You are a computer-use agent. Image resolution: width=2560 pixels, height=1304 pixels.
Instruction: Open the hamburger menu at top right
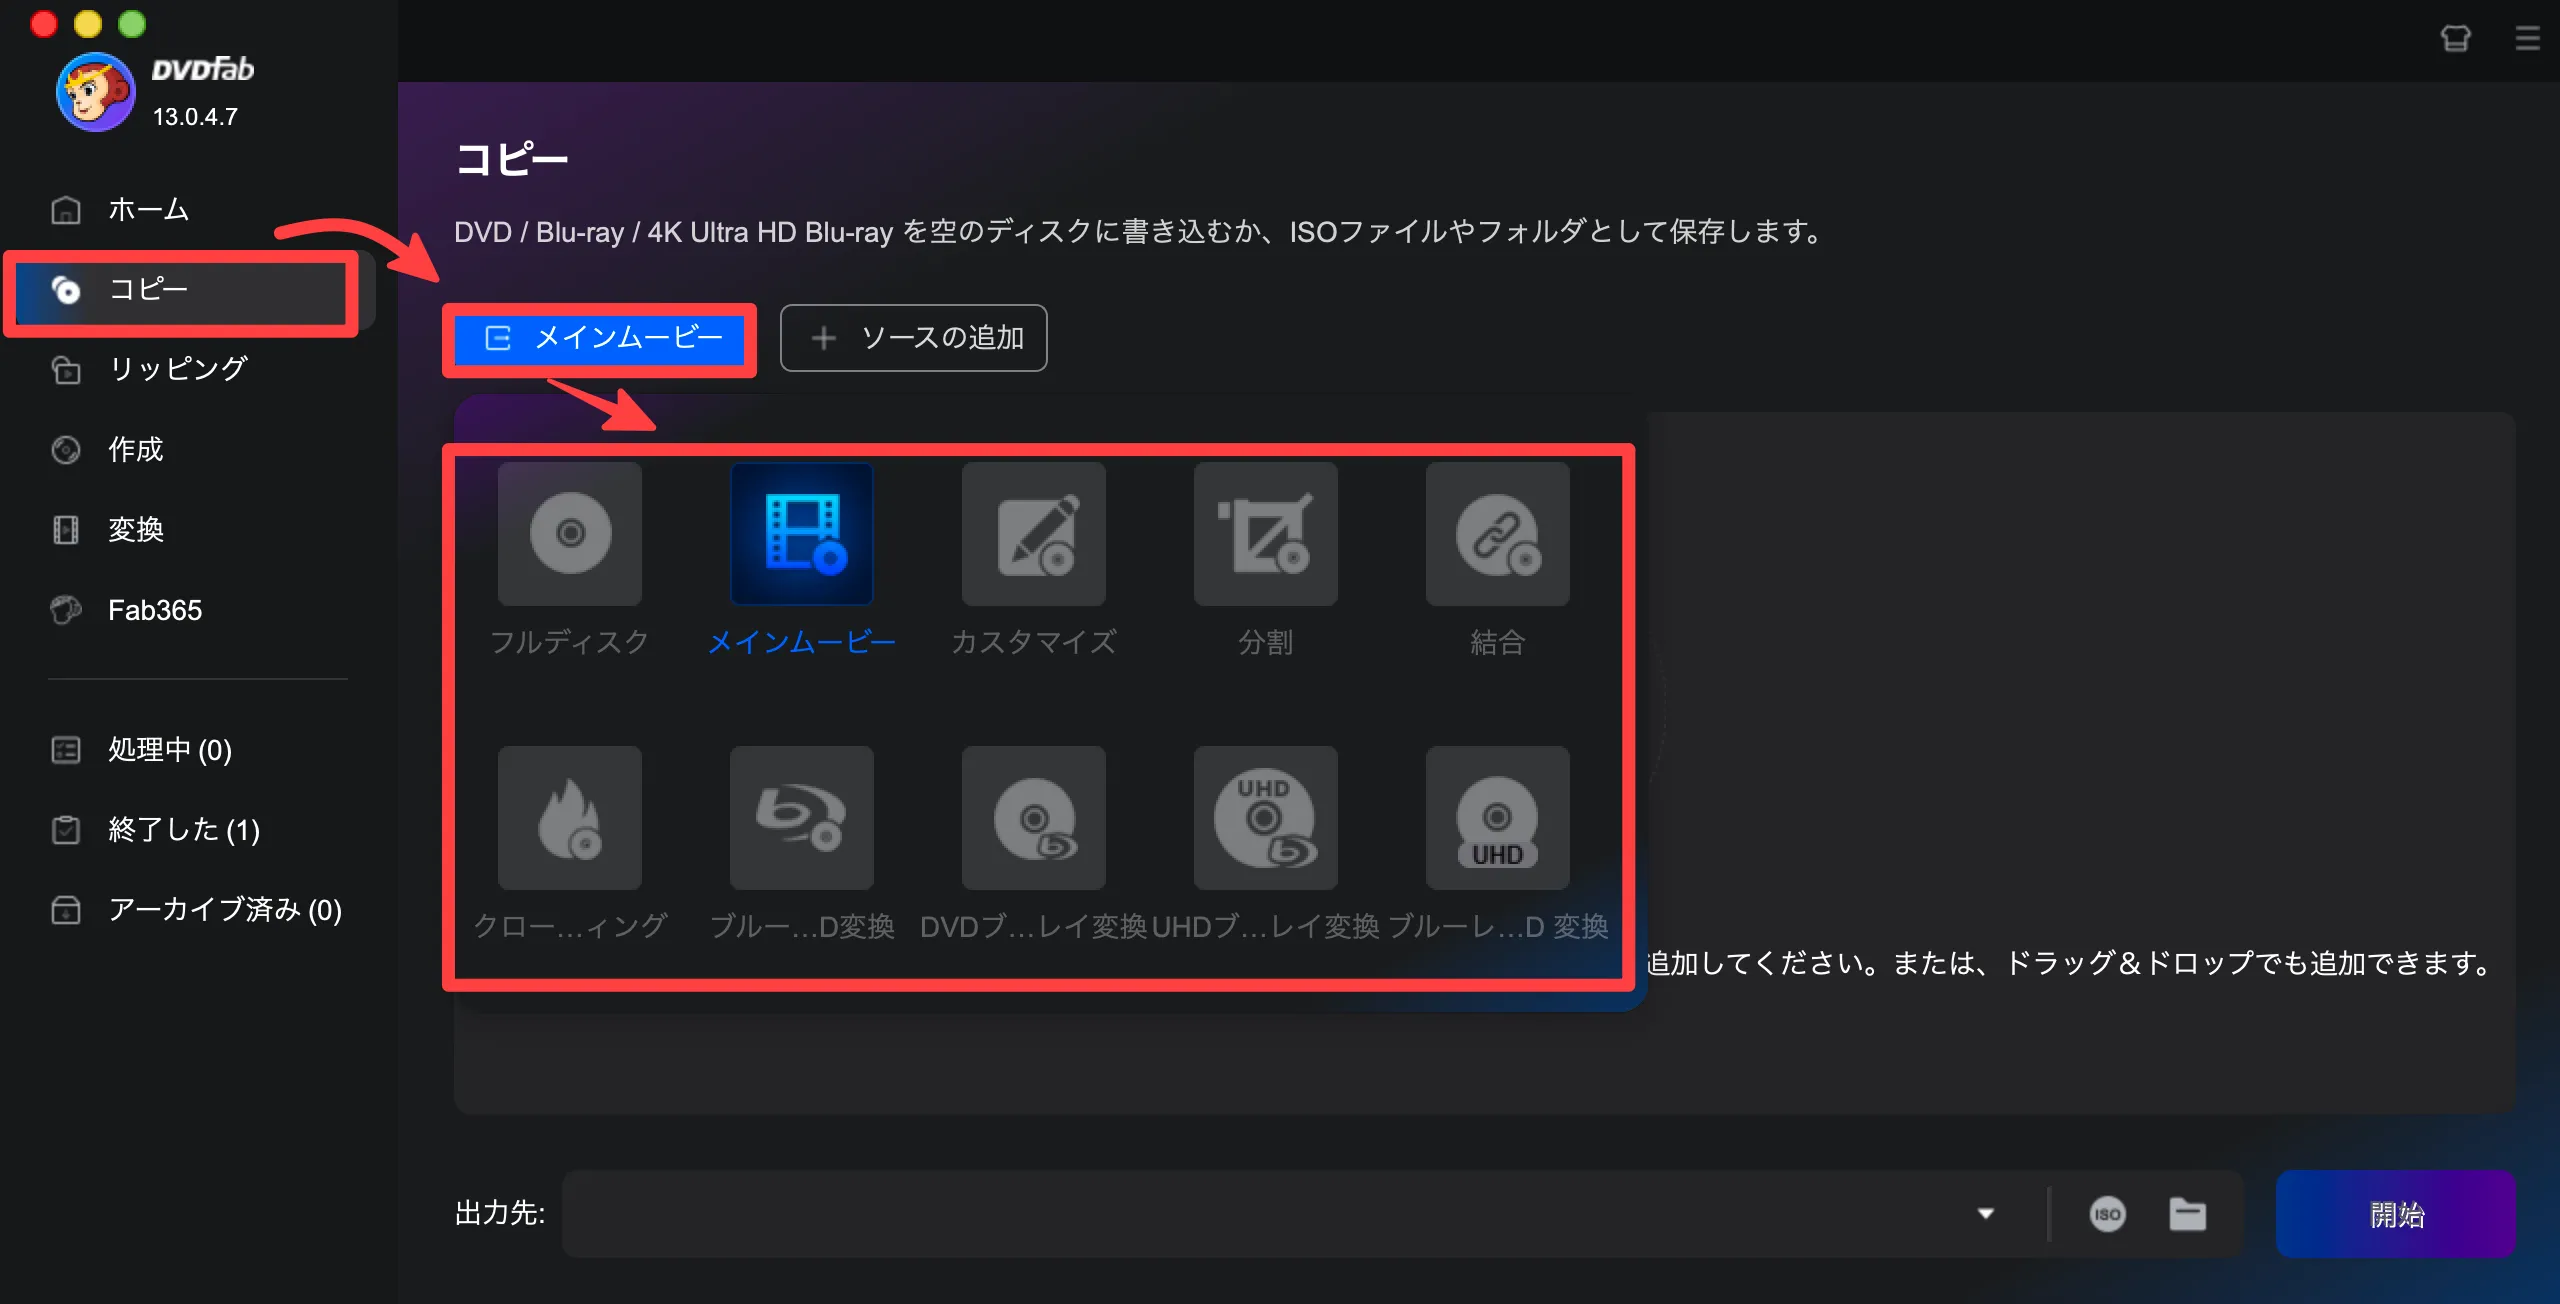[2527, 38]
